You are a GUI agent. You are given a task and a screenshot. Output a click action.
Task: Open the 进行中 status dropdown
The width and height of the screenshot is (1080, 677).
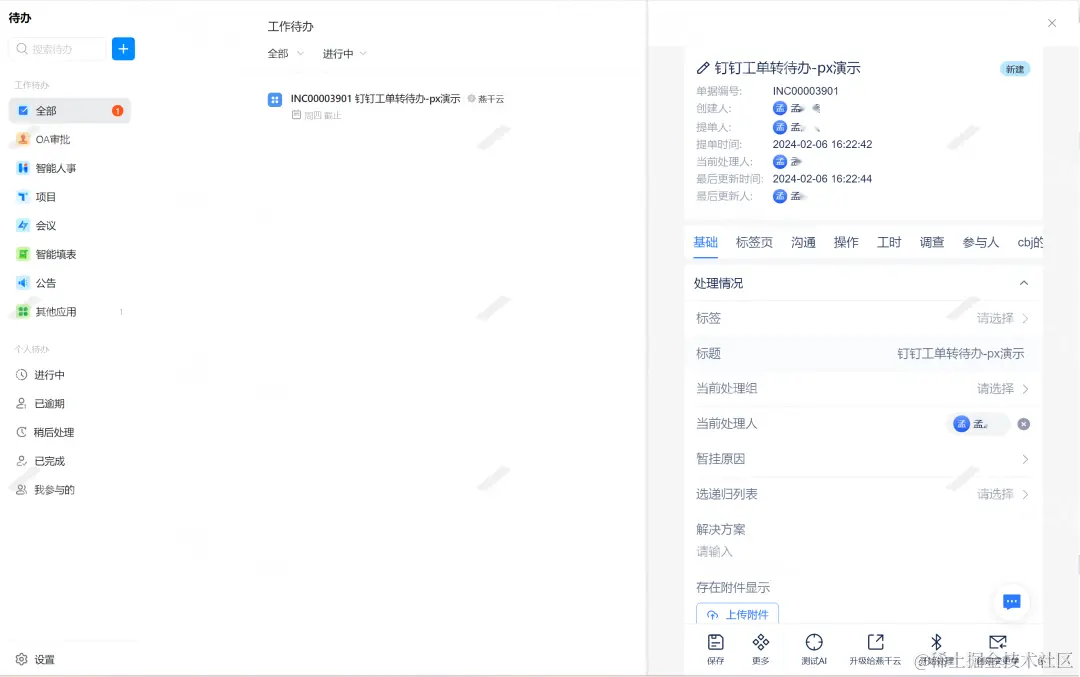tap(342, 53)
